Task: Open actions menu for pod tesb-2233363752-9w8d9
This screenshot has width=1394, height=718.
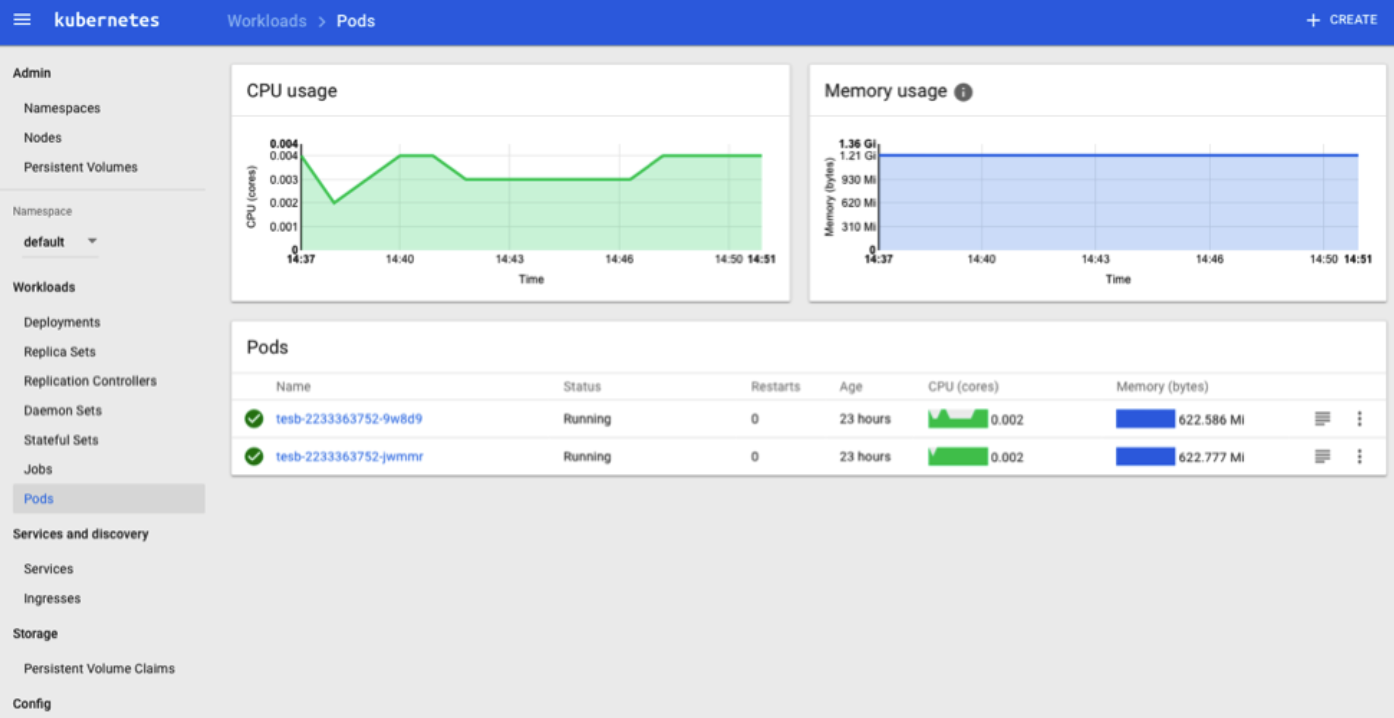Action: (1359, 419)
